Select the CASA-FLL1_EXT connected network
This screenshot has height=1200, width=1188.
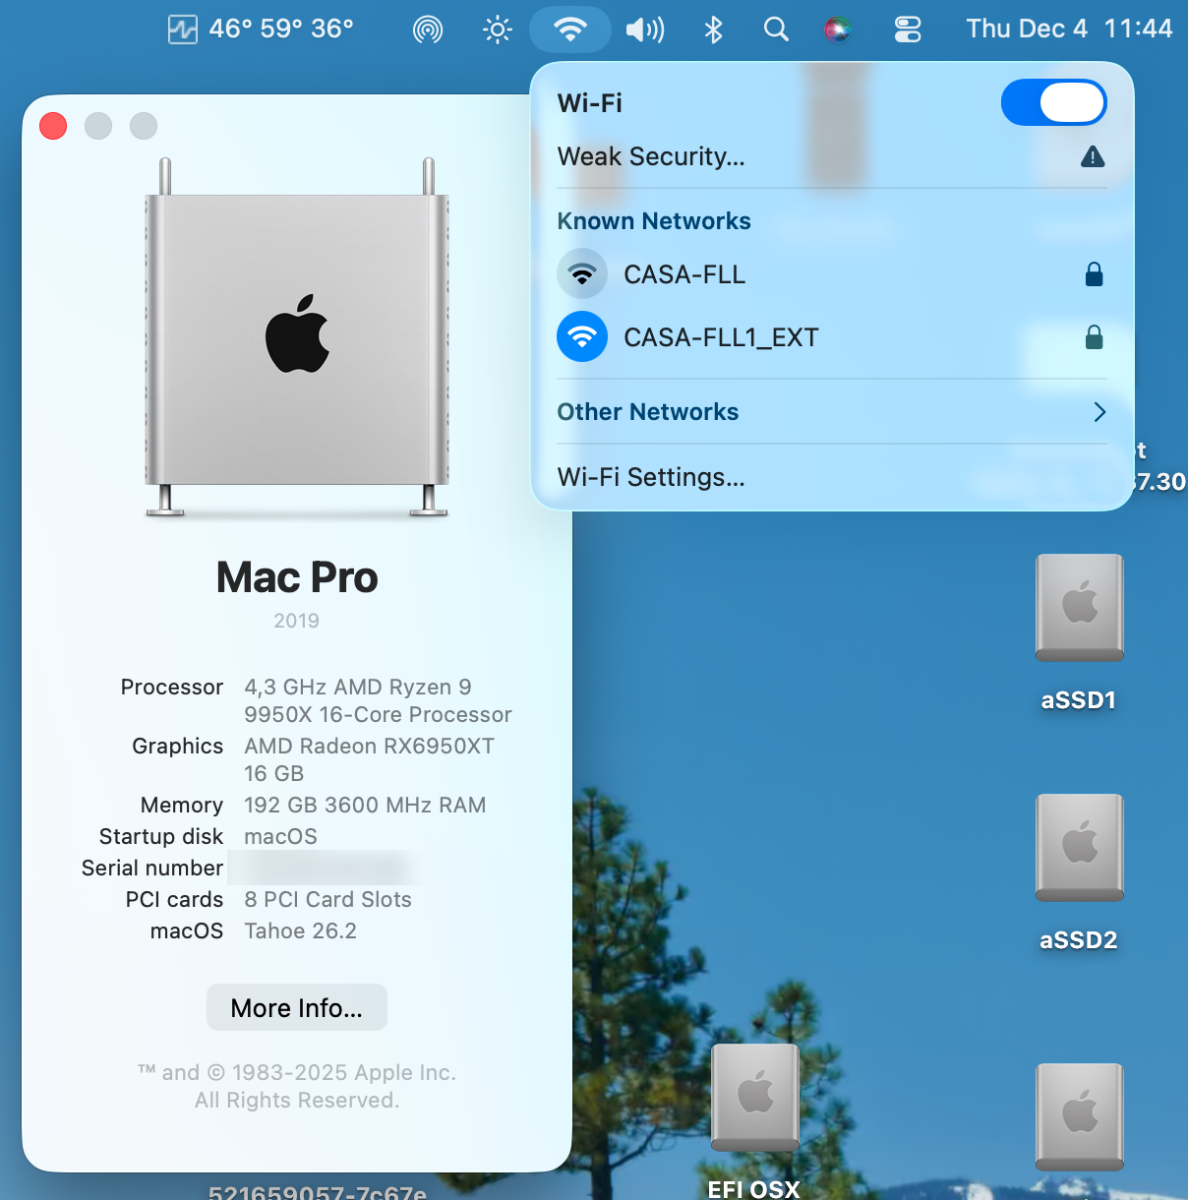pos(832,337)
